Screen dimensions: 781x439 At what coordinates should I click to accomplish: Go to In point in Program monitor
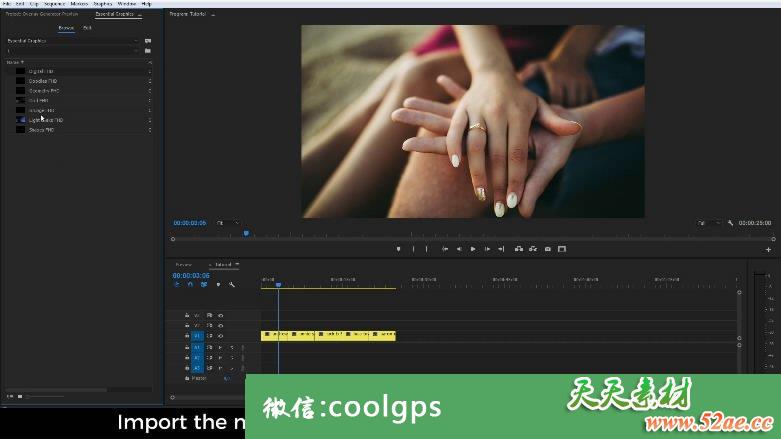tap(445, 249)
